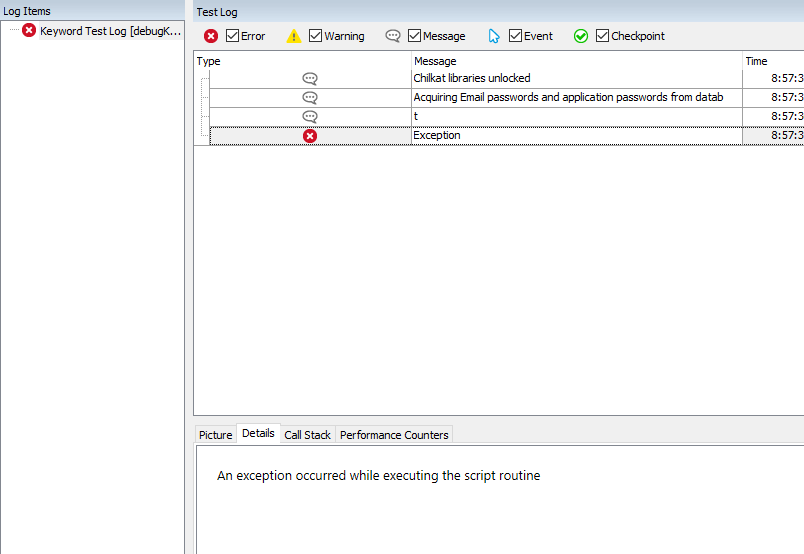Click the Test Log panel header

click(498, 11)
